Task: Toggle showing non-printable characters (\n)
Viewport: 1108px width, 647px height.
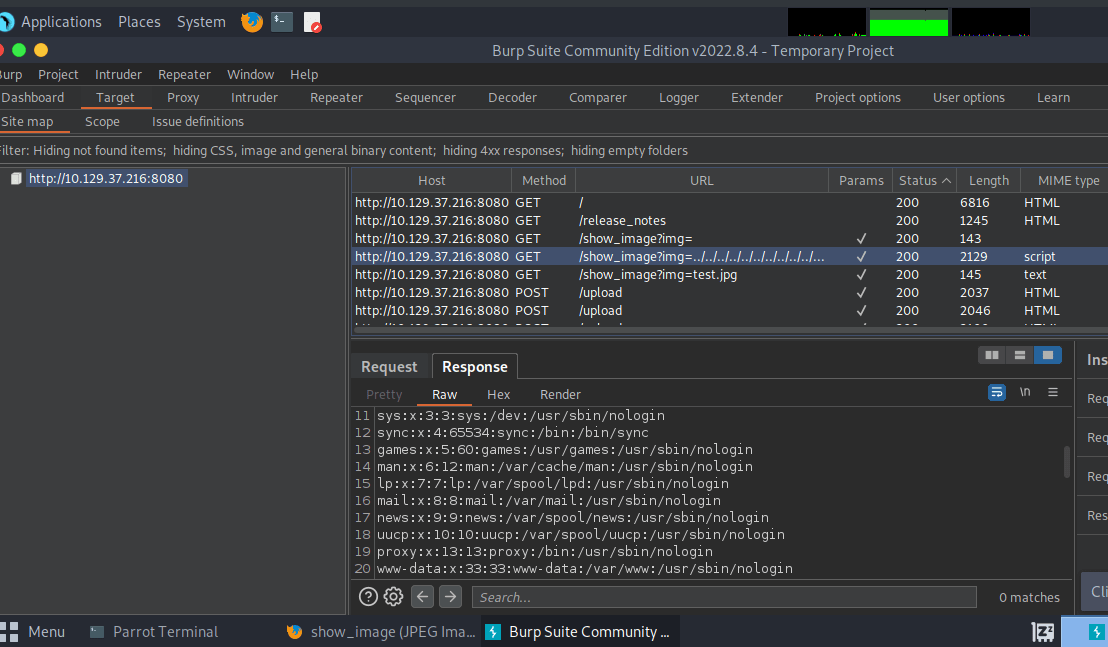Action: tap(1025, 392)
